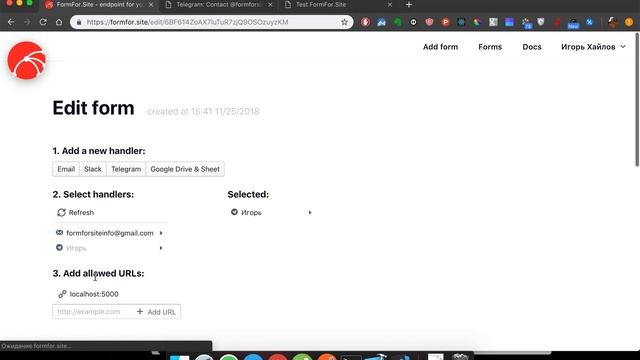The image size is (640, 360).
Task: Expand the selected Игорь handler arrow
Action: 310,212
